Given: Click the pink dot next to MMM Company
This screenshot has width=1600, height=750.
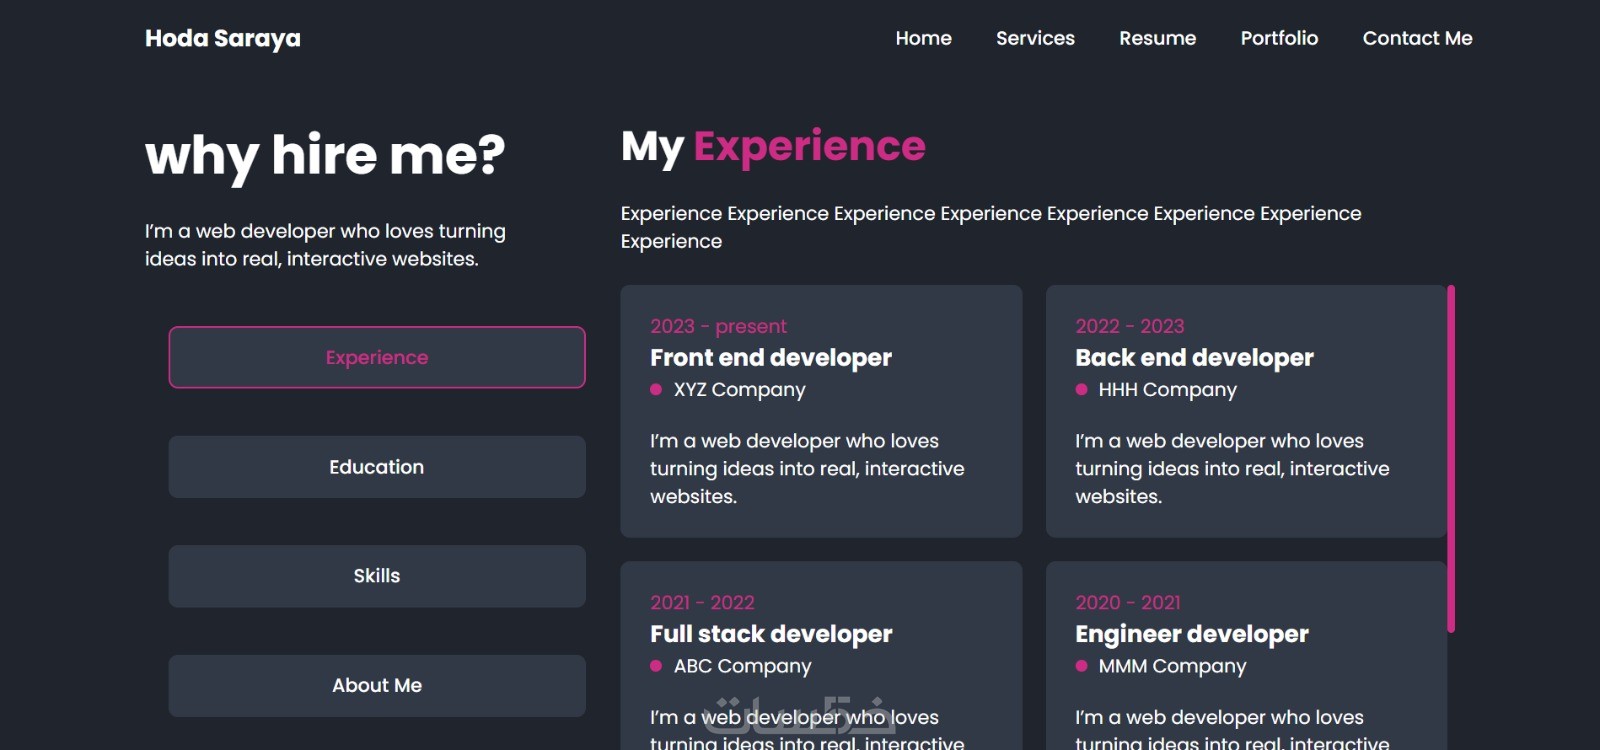Looking at the screenshot, I should tap(1081, 666).
